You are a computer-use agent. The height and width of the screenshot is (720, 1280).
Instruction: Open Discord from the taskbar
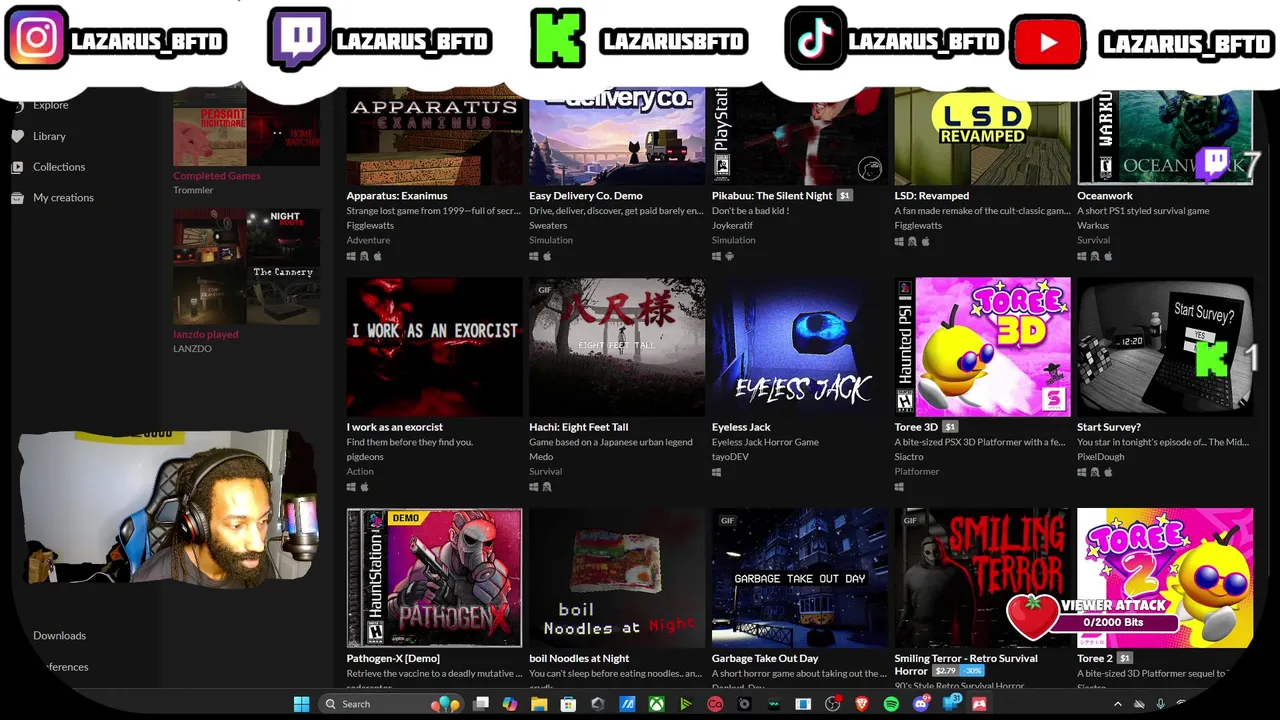[x=921, y=704]
